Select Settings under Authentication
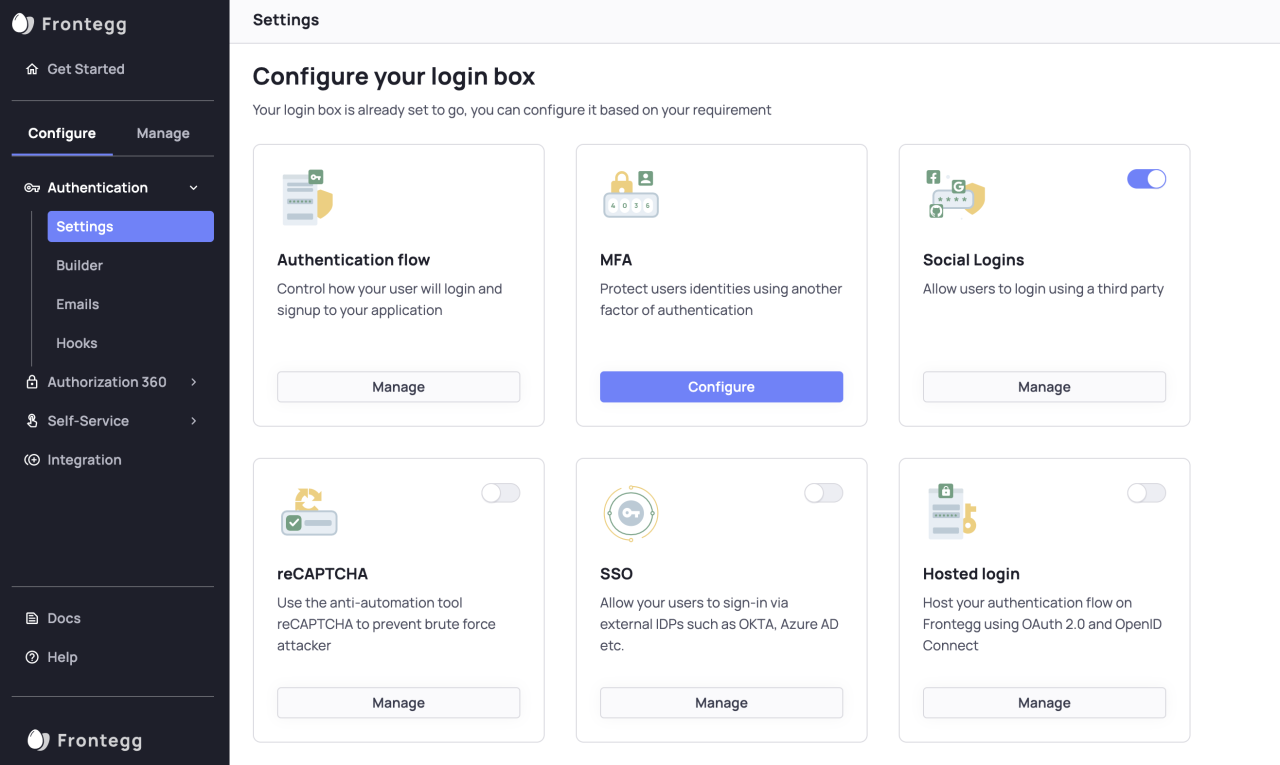 (131, 227)
